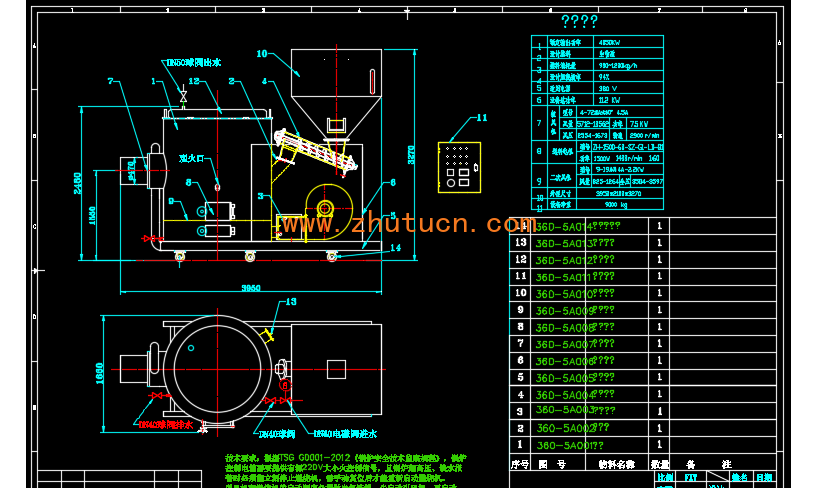Click the caster wheel under callout 14

(x=331, y=256)
